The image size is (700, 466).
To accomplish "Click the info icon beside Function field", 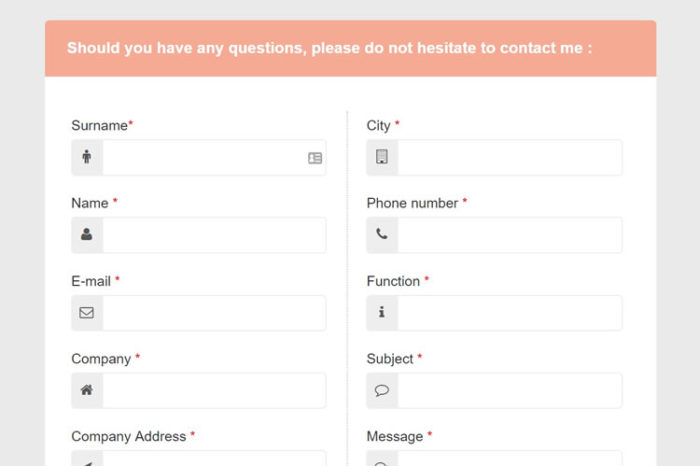I will 382,313.
